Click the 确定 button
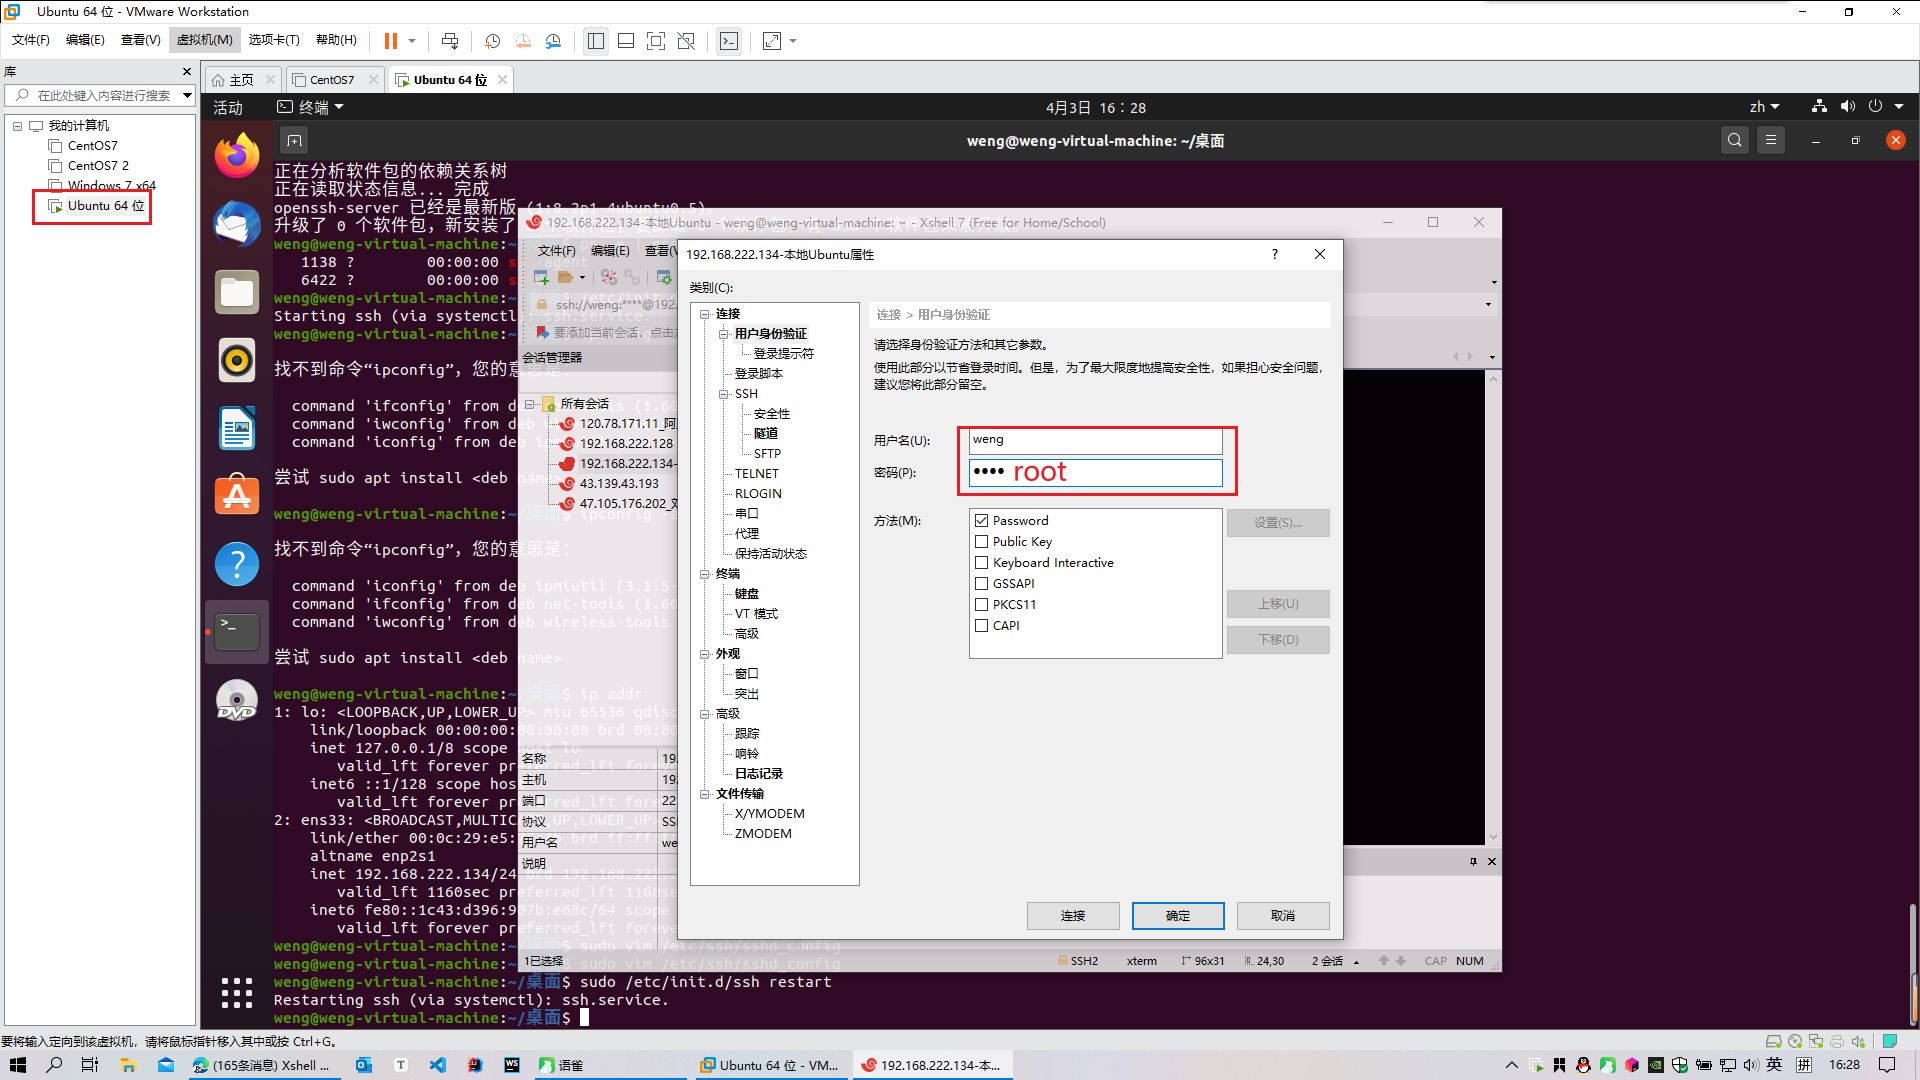 click(x=1177, y=915)
